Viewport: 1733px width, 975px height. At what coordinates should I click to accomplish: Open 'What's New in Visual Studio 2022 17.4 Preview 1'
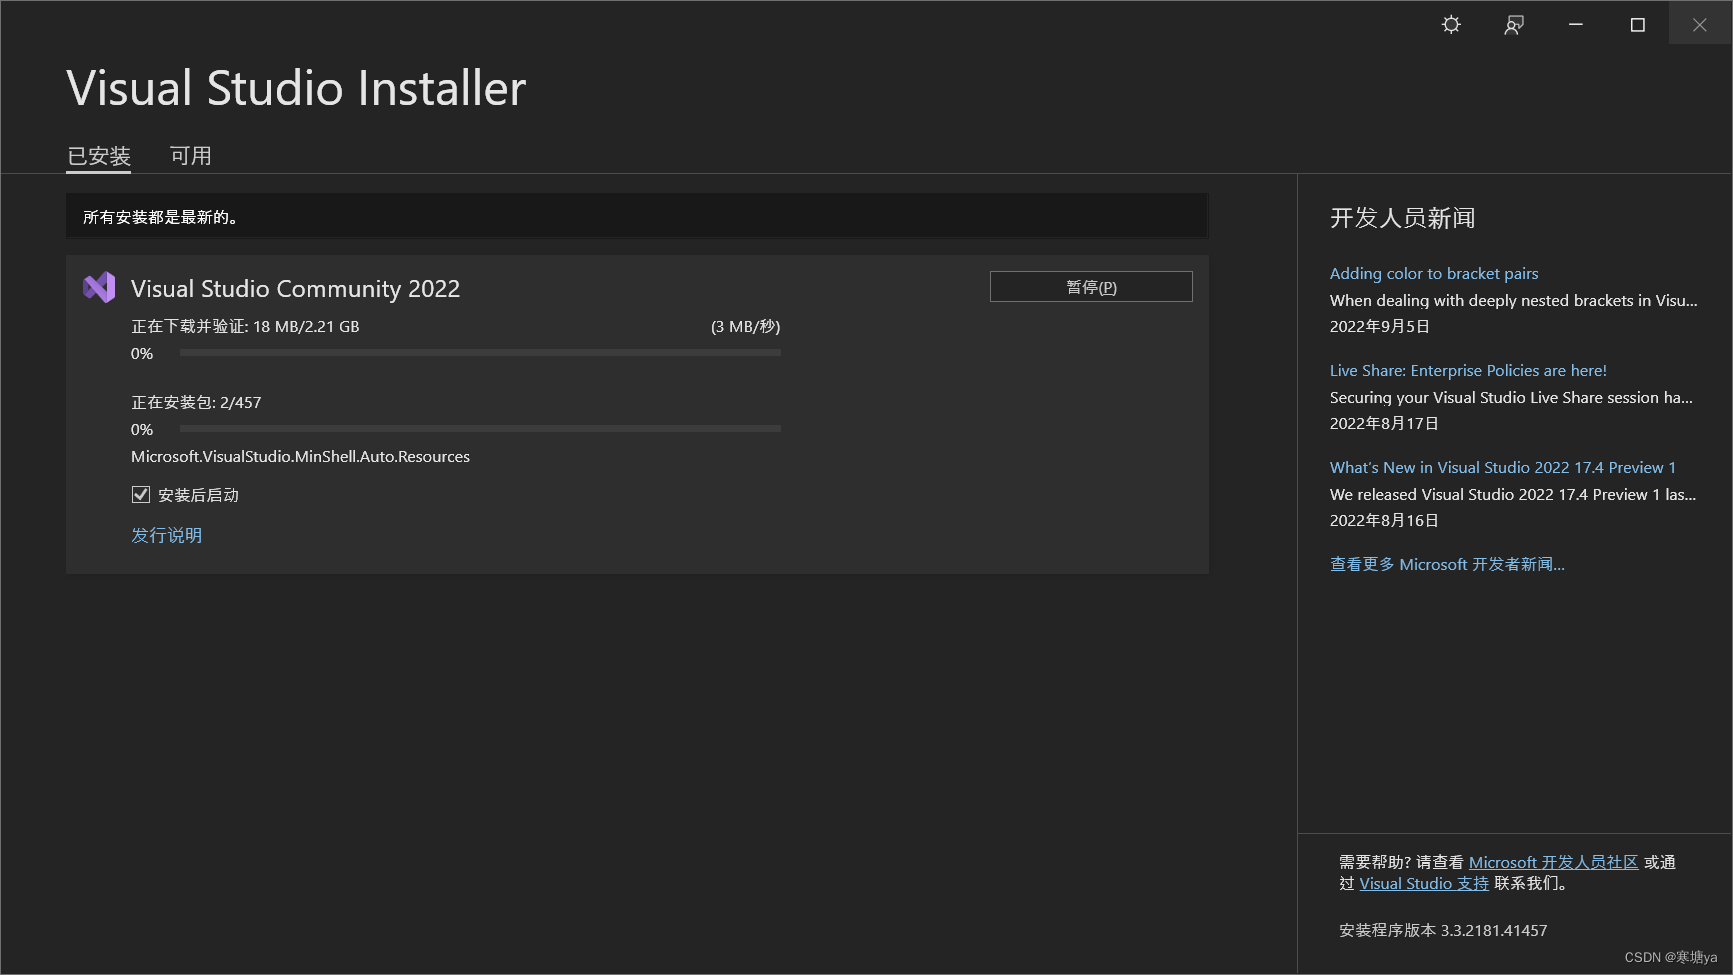point(1503,467)
